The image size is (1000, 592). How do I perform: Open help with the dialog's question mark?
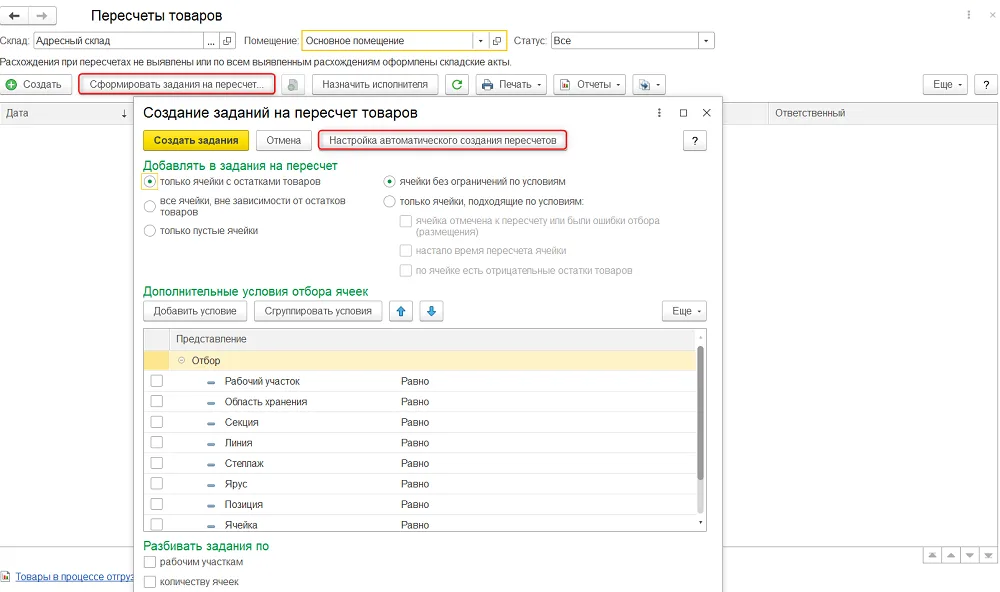(x=695, y=140)
